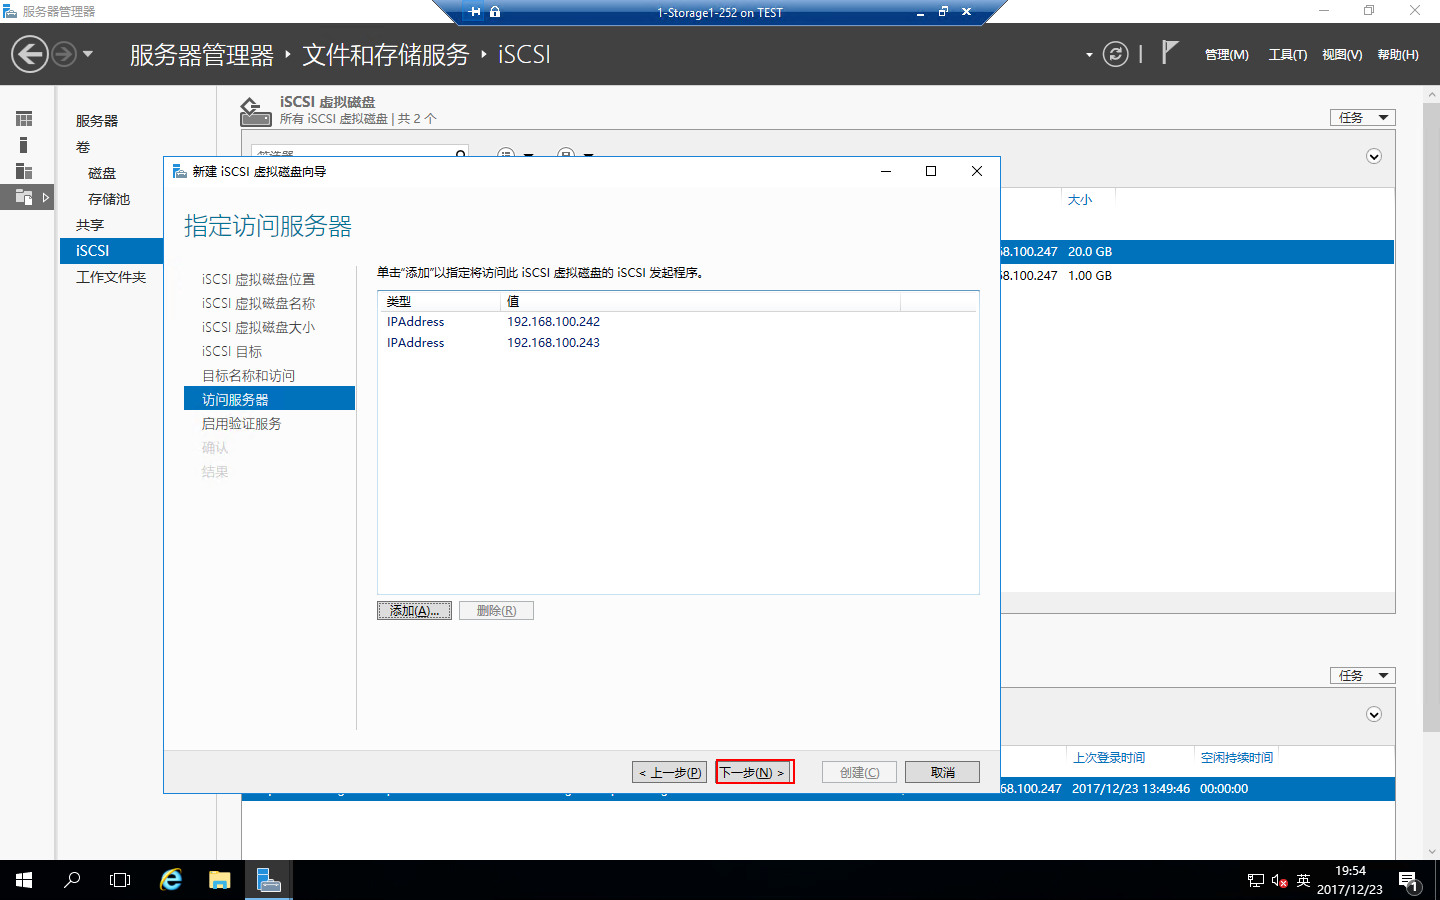Click the 类型 column header
Image resolution: width=1440 pixels, height=900 pixels.
pyautogui.click(x=438, y=301)
